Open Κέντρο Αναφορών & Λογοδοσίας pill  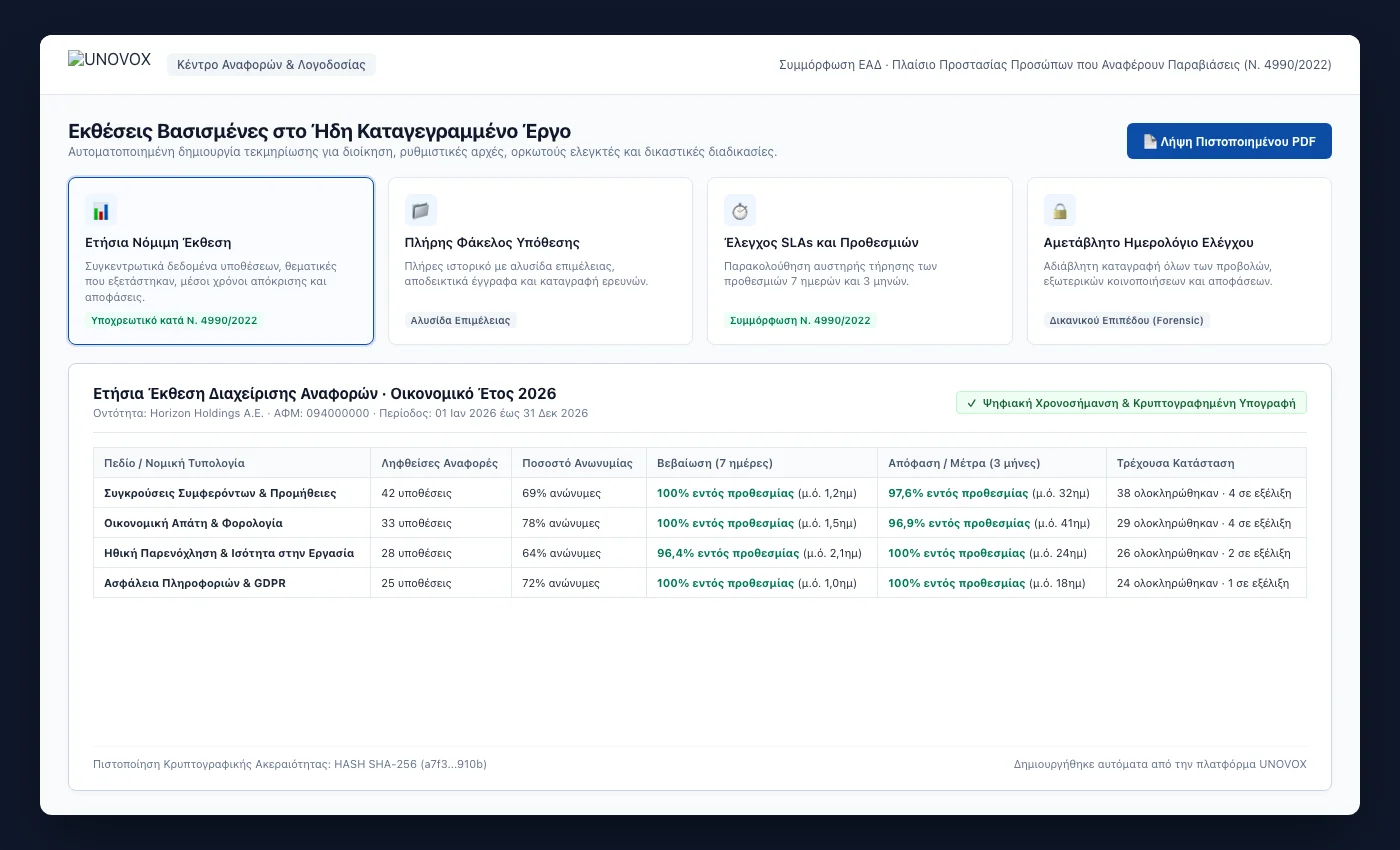271,65
